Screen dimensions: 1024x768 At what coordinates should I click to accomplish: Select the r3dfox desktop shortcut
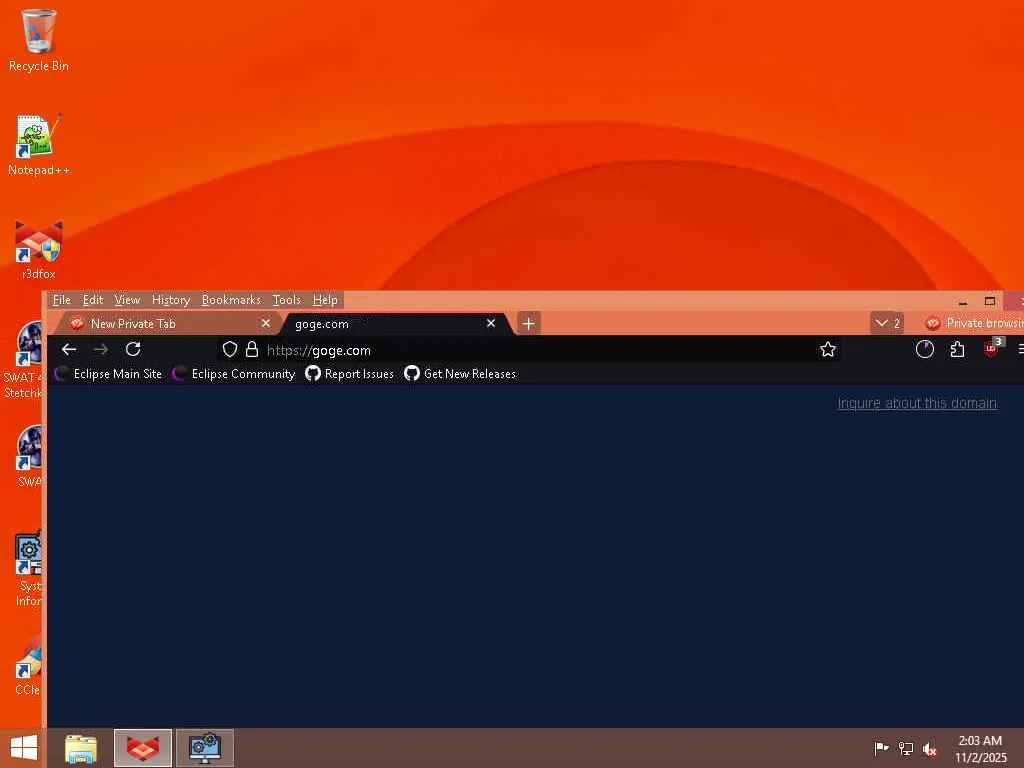coord(39,249)
